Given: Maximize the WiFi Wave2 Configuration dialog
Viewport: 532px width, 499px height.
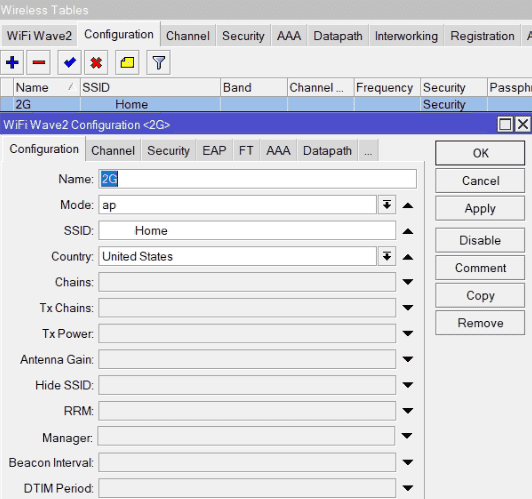Looking at the screenshot, I should (x=505, y=124).
